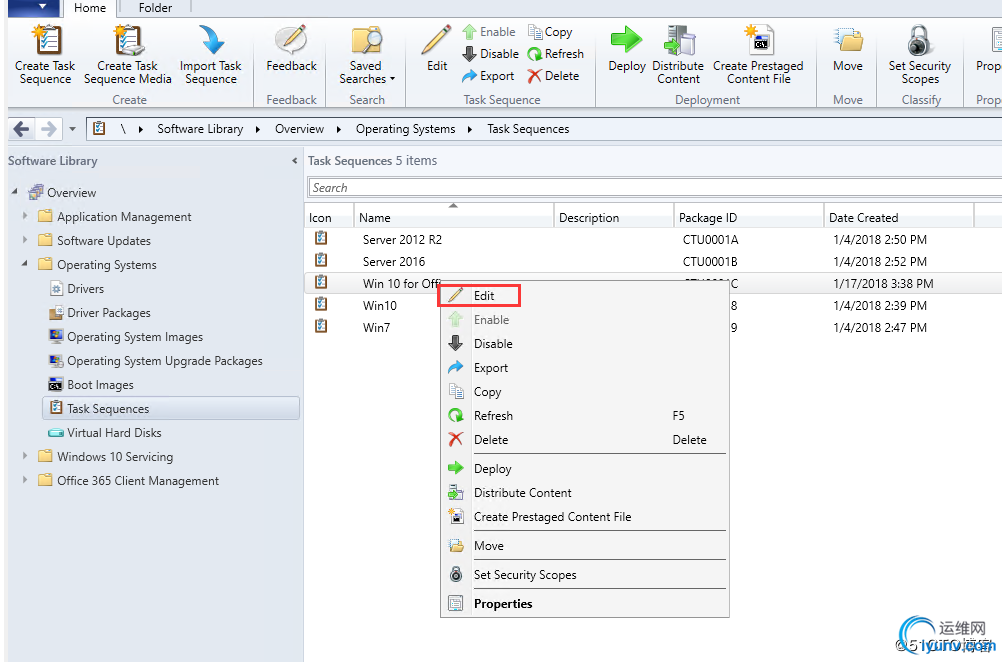Click Disable in the ribbon
This screenshot has height=662, width=1002.
[x=490, y=54]
